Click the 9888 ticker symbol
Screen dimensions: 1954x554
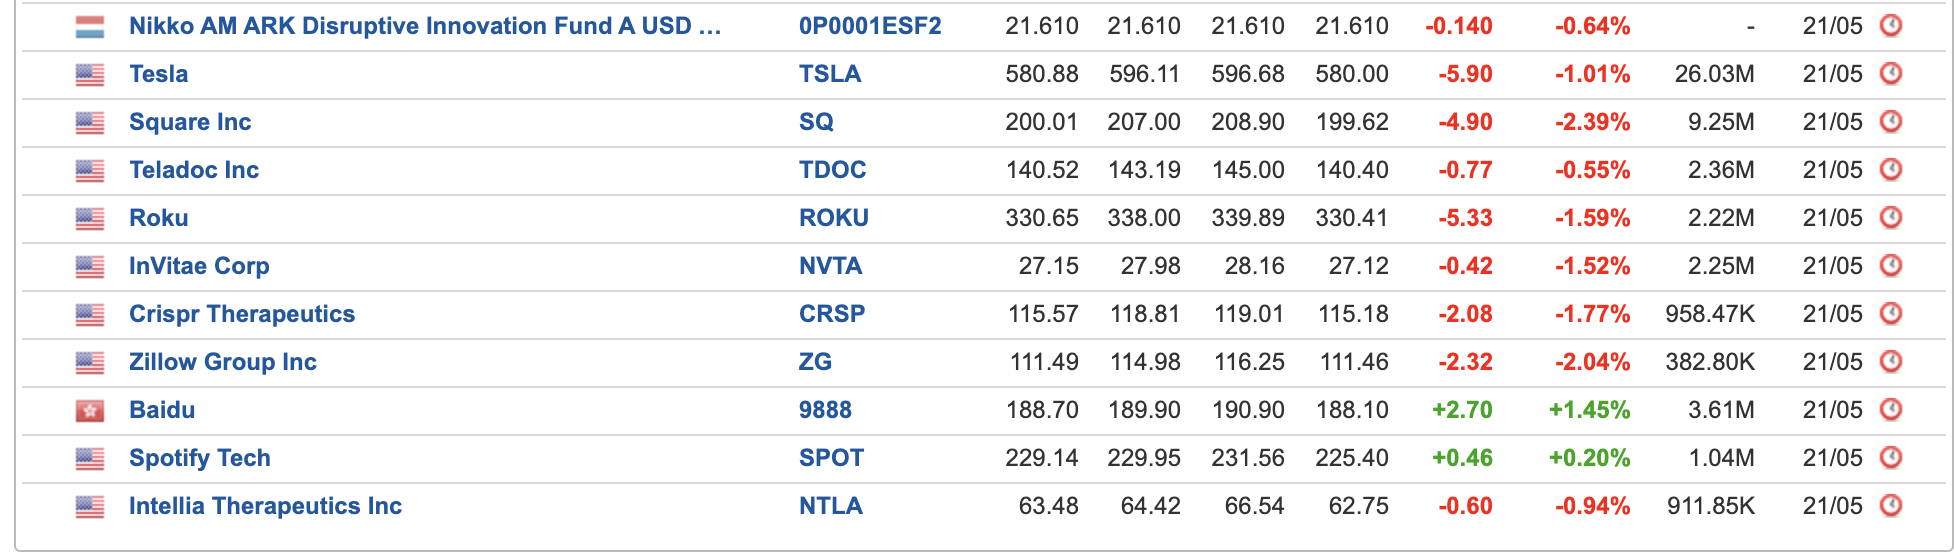pos(825,410)
